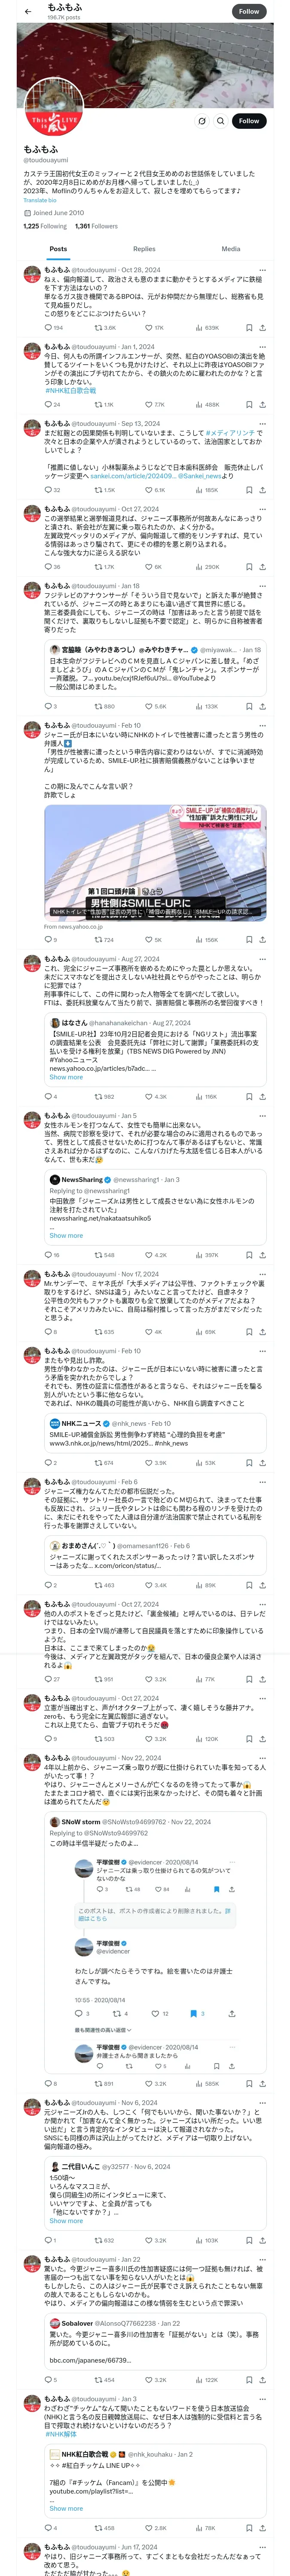The image size is (290, 2576).
Task: Click the Translate bio link
Action: [40, 200]
